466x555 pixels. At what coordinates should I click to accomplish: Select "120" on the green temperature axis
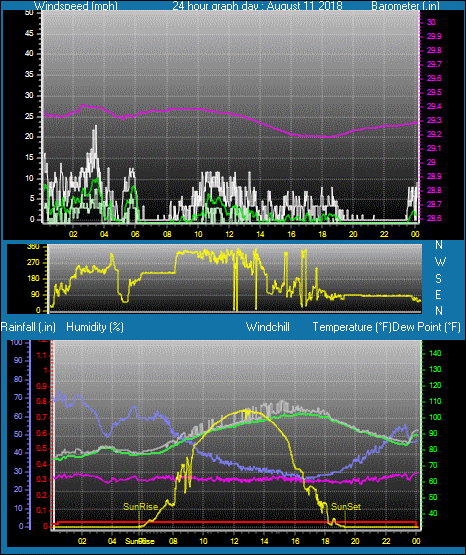(x=435, y=385)
